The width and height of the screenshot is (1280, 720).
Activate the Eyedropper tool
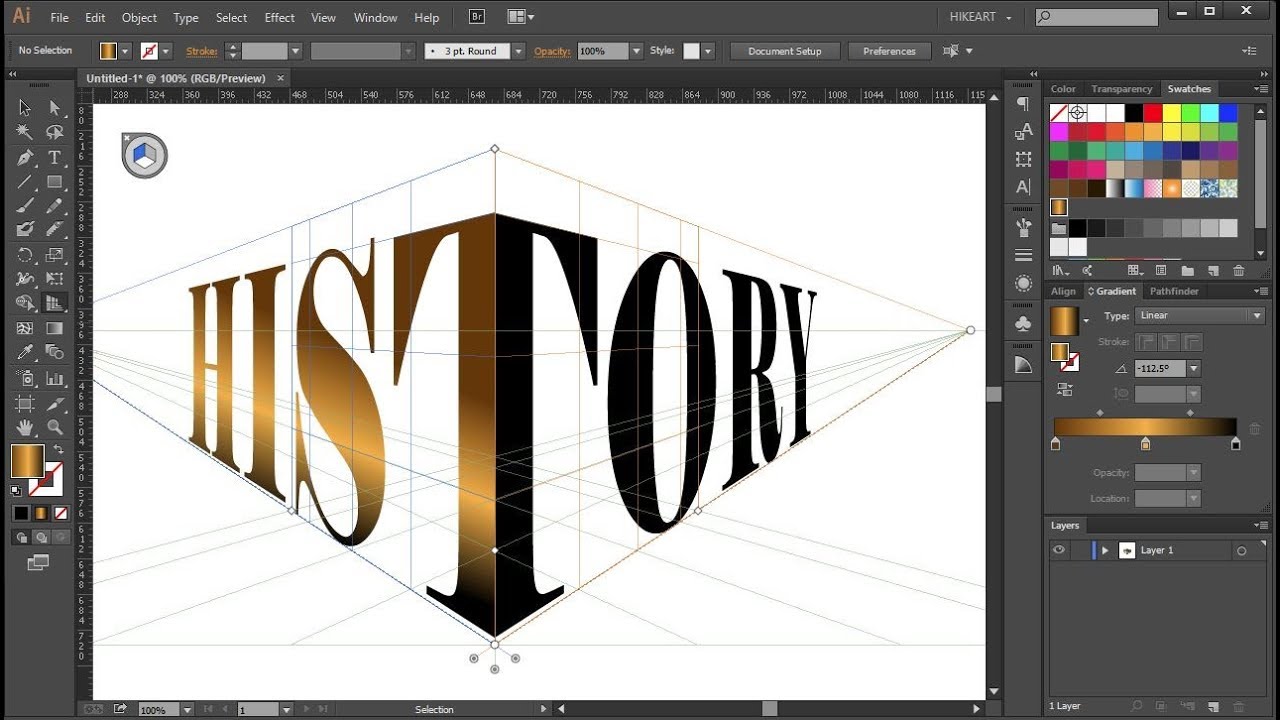(x=25, y=353)
